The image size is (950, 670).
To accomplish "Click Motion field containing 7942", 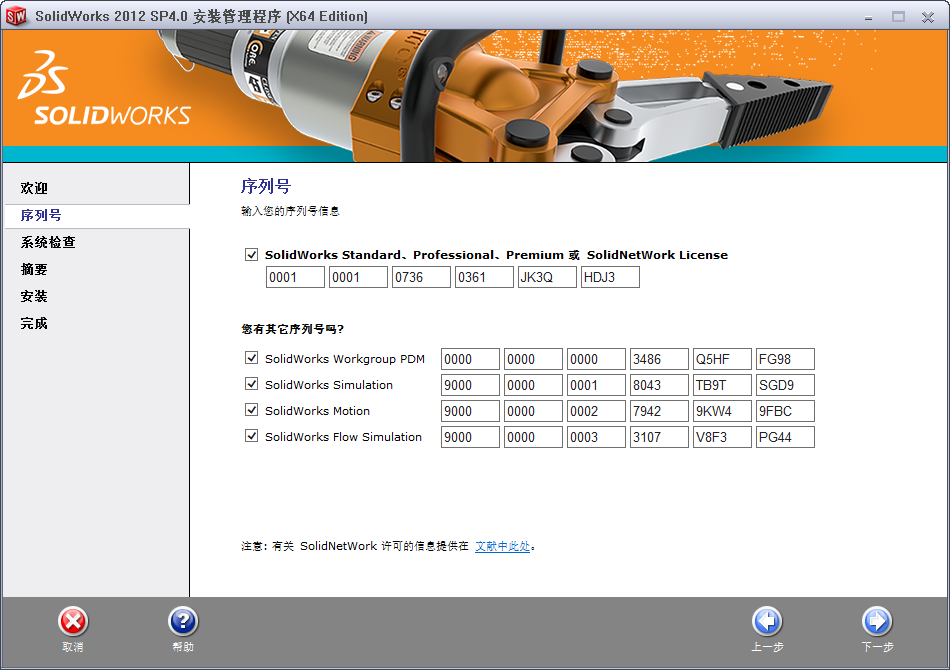I will 659,411.
